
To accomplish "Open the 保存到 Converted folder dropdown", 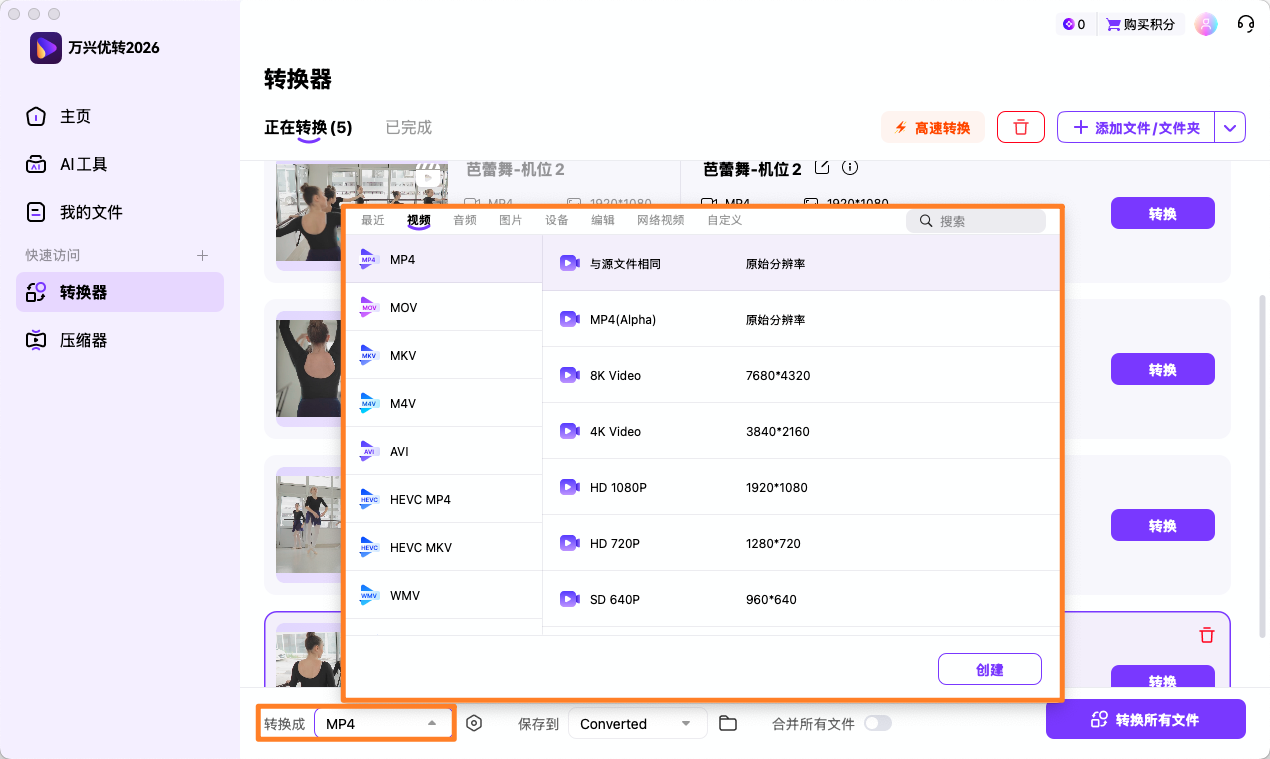I will click(637, 722).
